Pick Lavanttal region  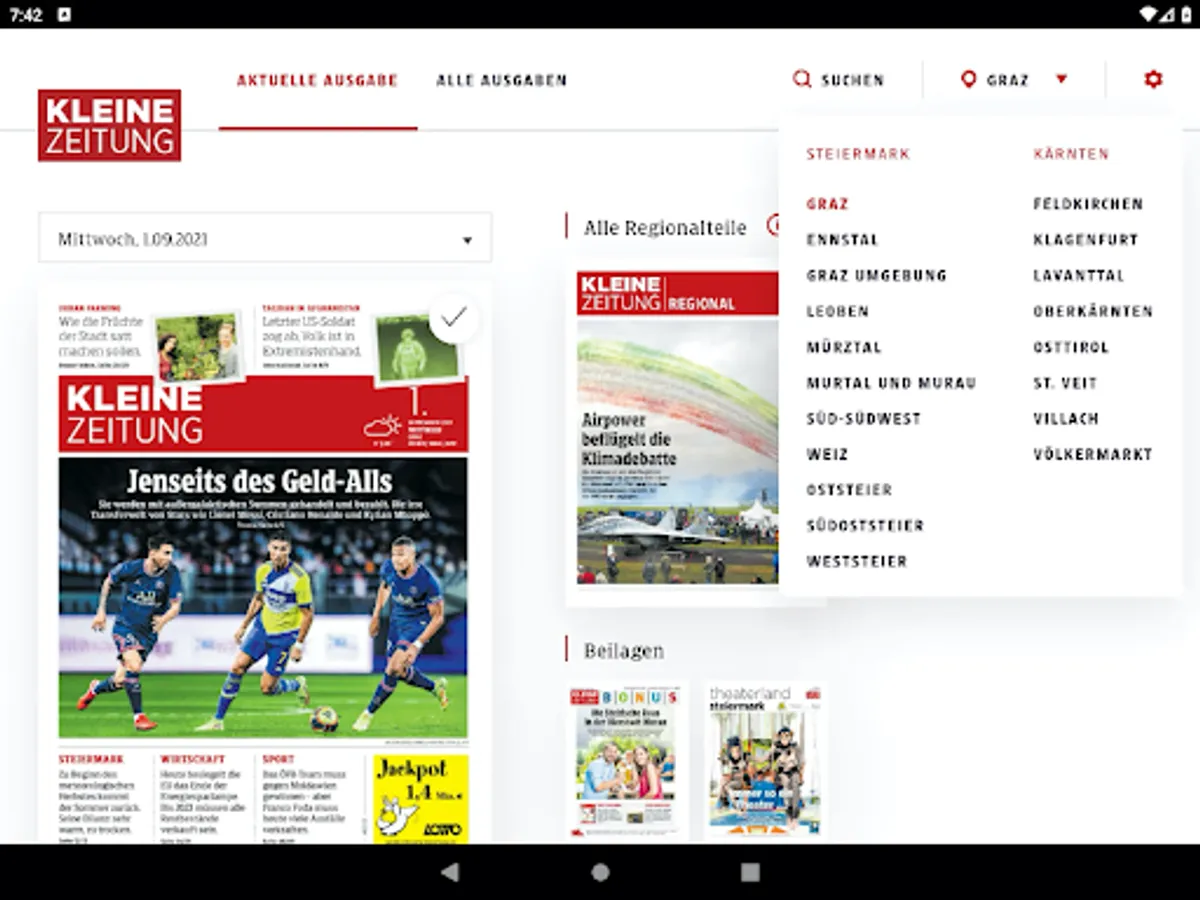click(1079, 275)
